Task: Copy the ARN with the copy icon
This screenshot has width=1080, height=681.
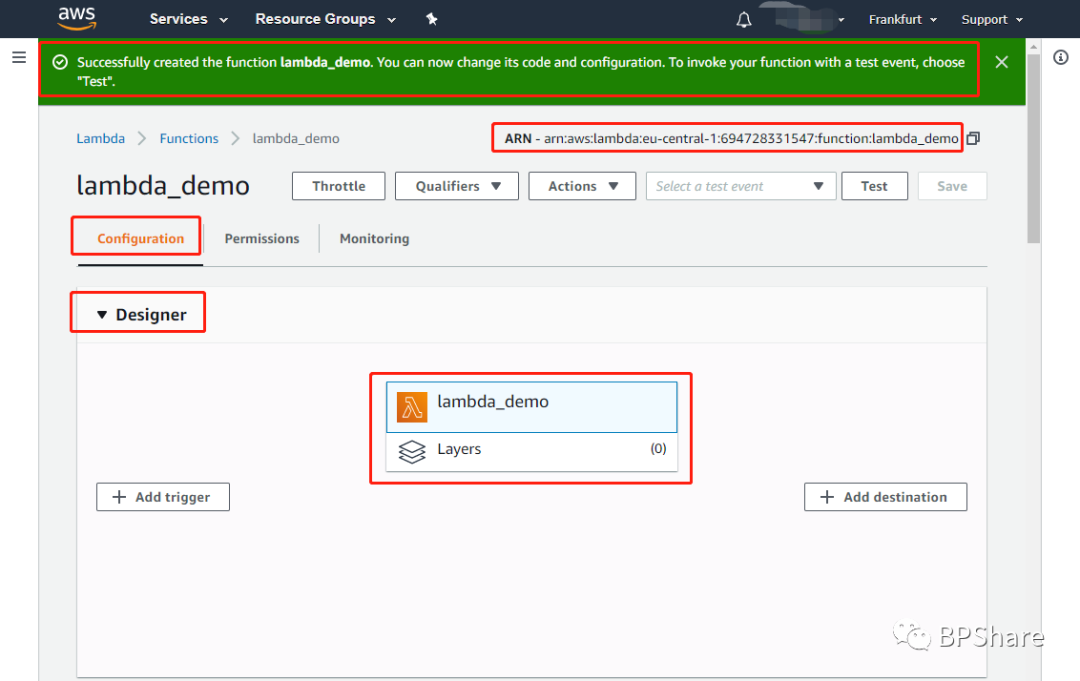Action: pos(973,138)
